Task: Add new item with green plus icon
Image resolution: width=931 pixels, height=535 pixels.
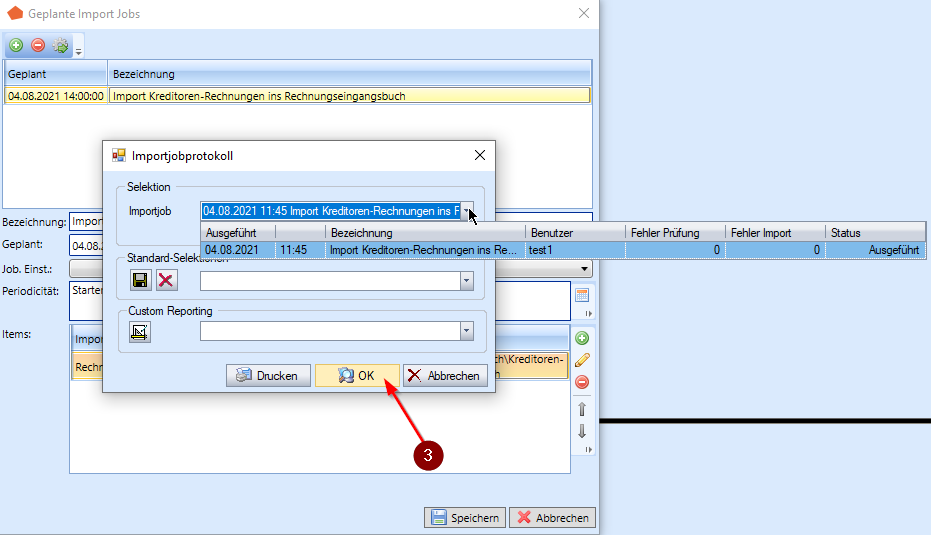Action: point(582,338)
